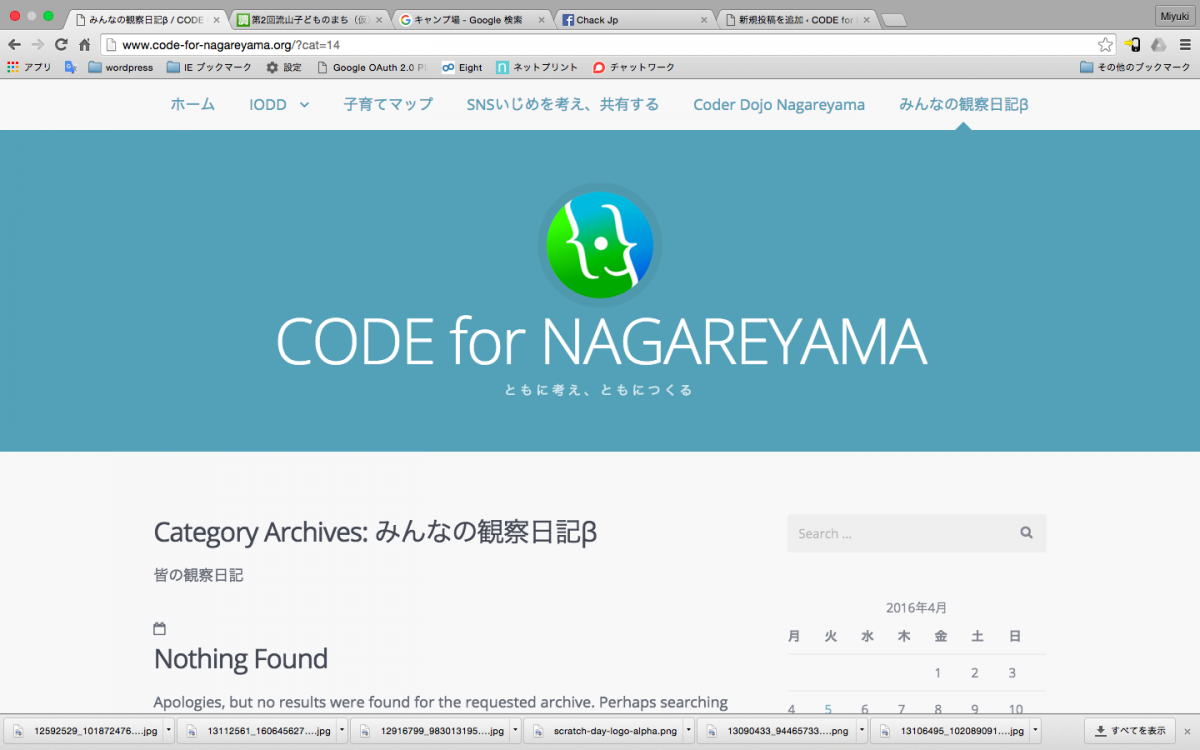Click the CODE for NAGAREYAMA green logo
This screenshot has width=1200, height=750.
tap(600, 245)
